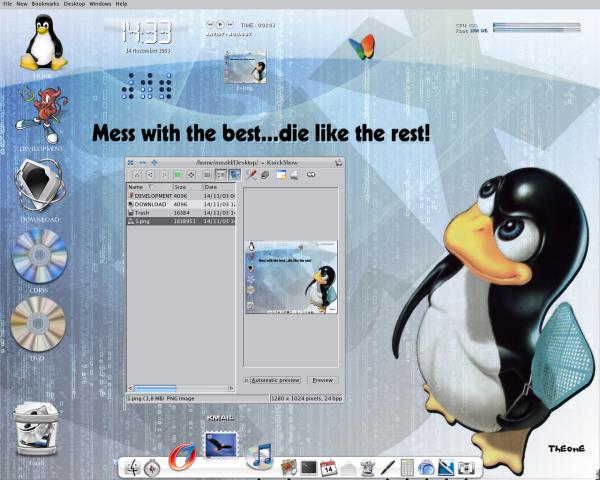Image resolution: width=600 pixels, height=480 pixels.
Task: Click the icon at right end of KuickShow title bar
Action: pyautogui.click(x=339, y=163)
